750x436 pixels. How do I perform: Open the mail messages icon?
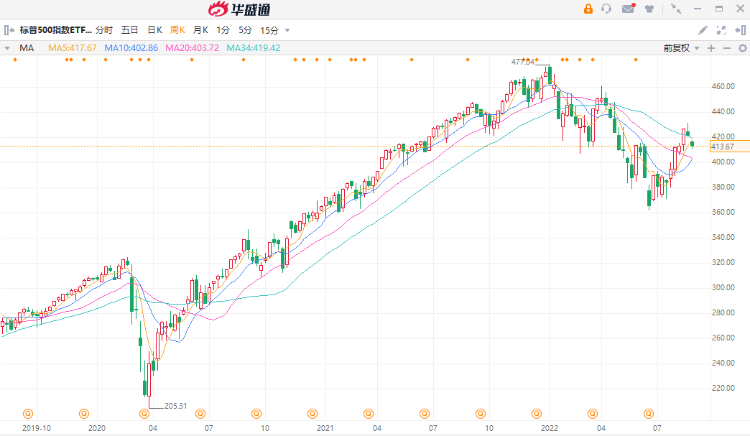(x=628, y=8)
